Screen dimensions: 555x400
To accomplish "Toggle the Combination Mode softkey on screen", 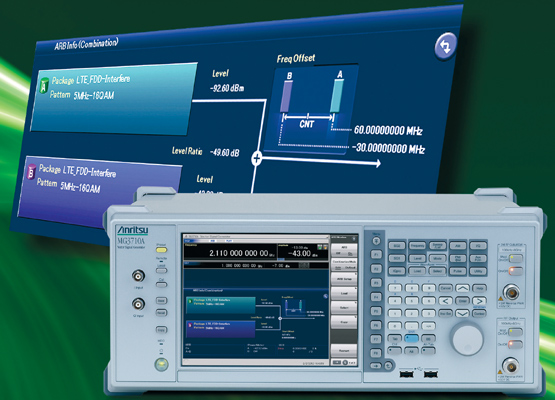I will [344, 264].
